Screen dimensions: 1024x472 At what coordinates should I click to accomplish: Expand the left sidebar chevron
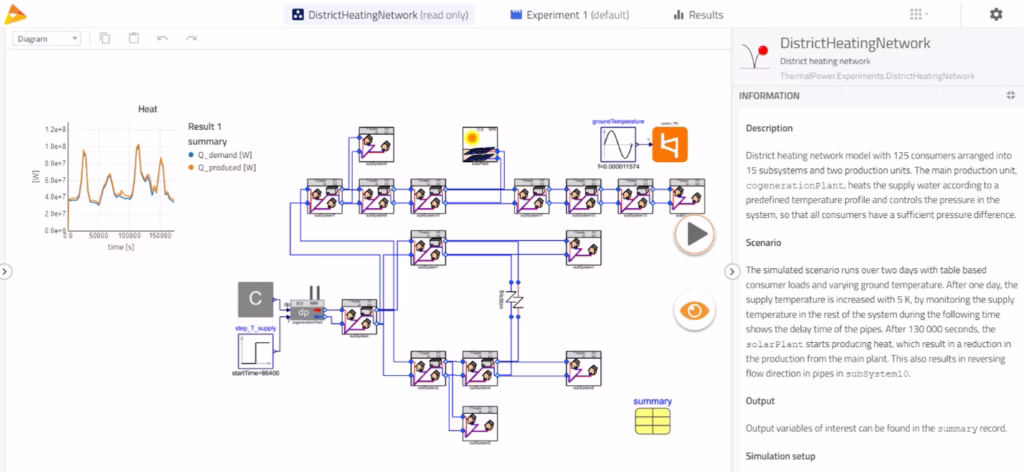[x=6, y=270]
